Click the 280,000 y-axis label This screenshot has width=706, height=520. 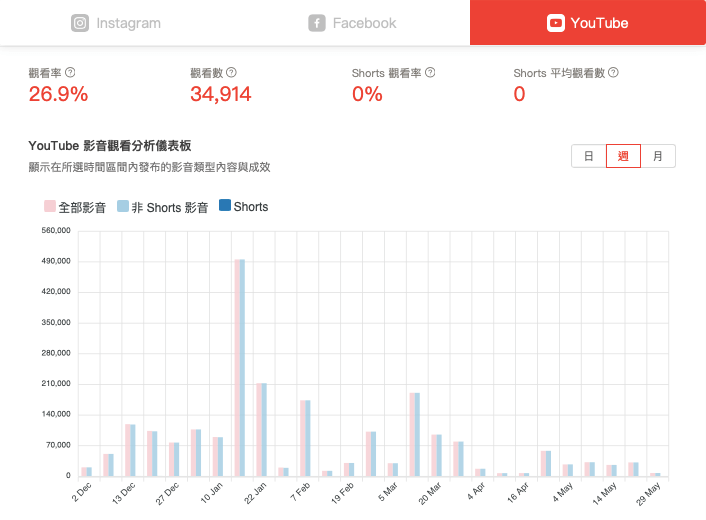[56, 353]
